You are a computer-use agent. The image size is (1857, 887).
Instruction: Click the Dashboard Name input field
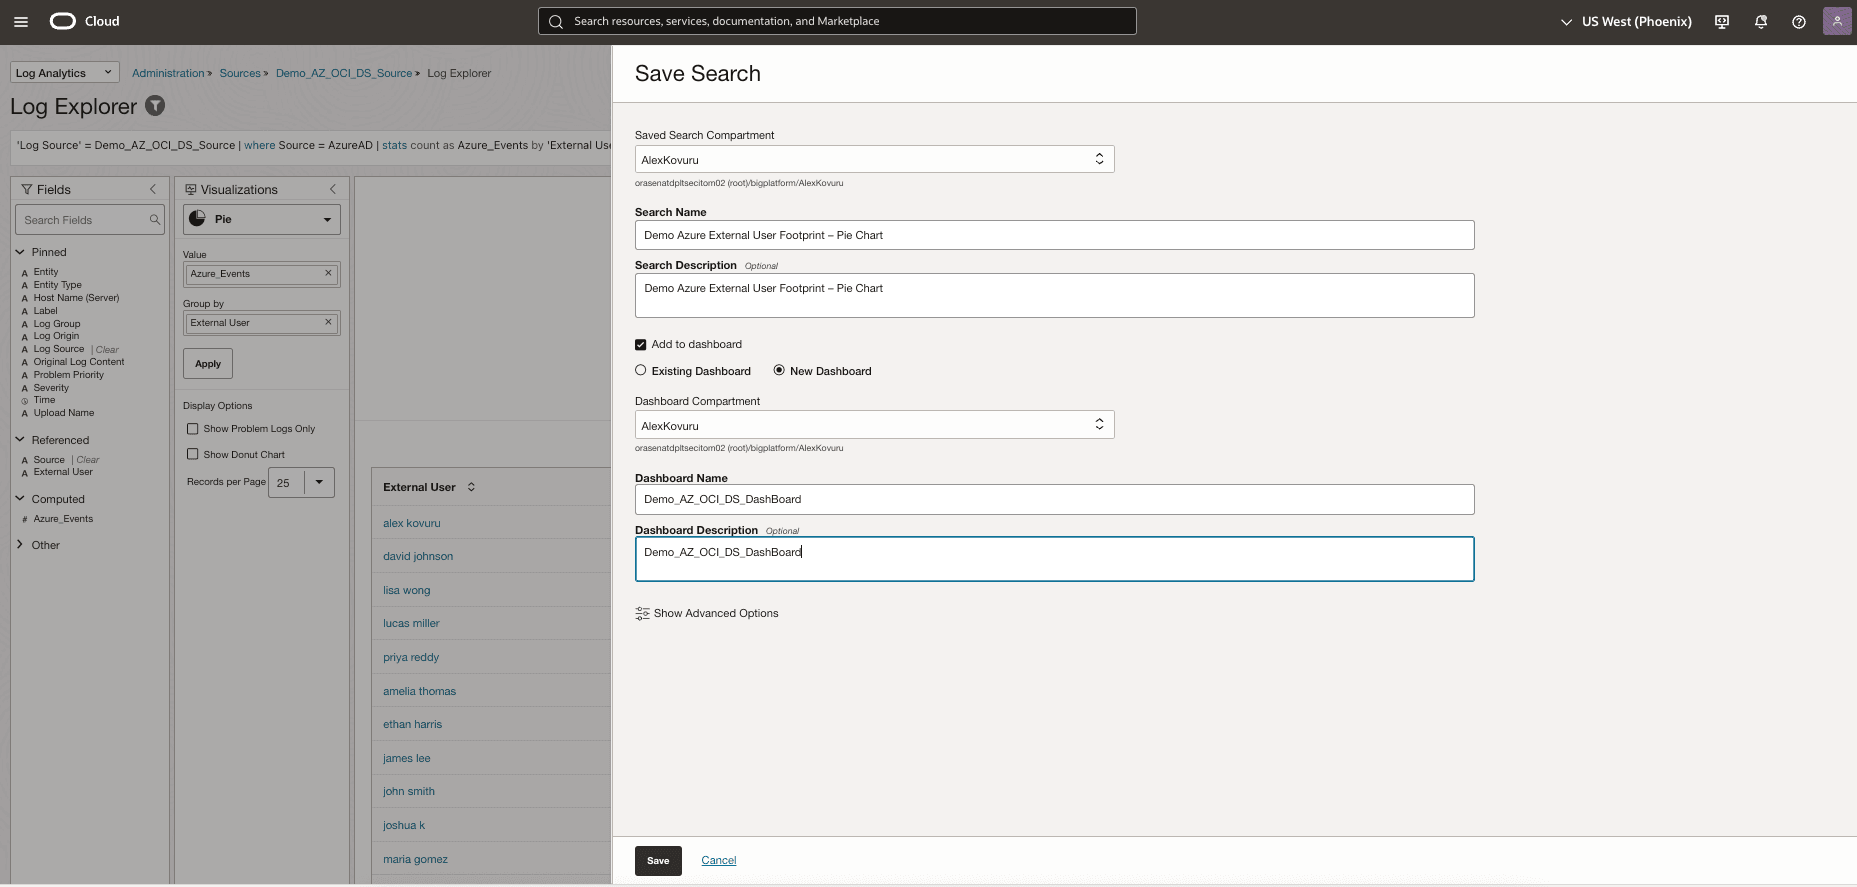click(x=1054, y=499)
